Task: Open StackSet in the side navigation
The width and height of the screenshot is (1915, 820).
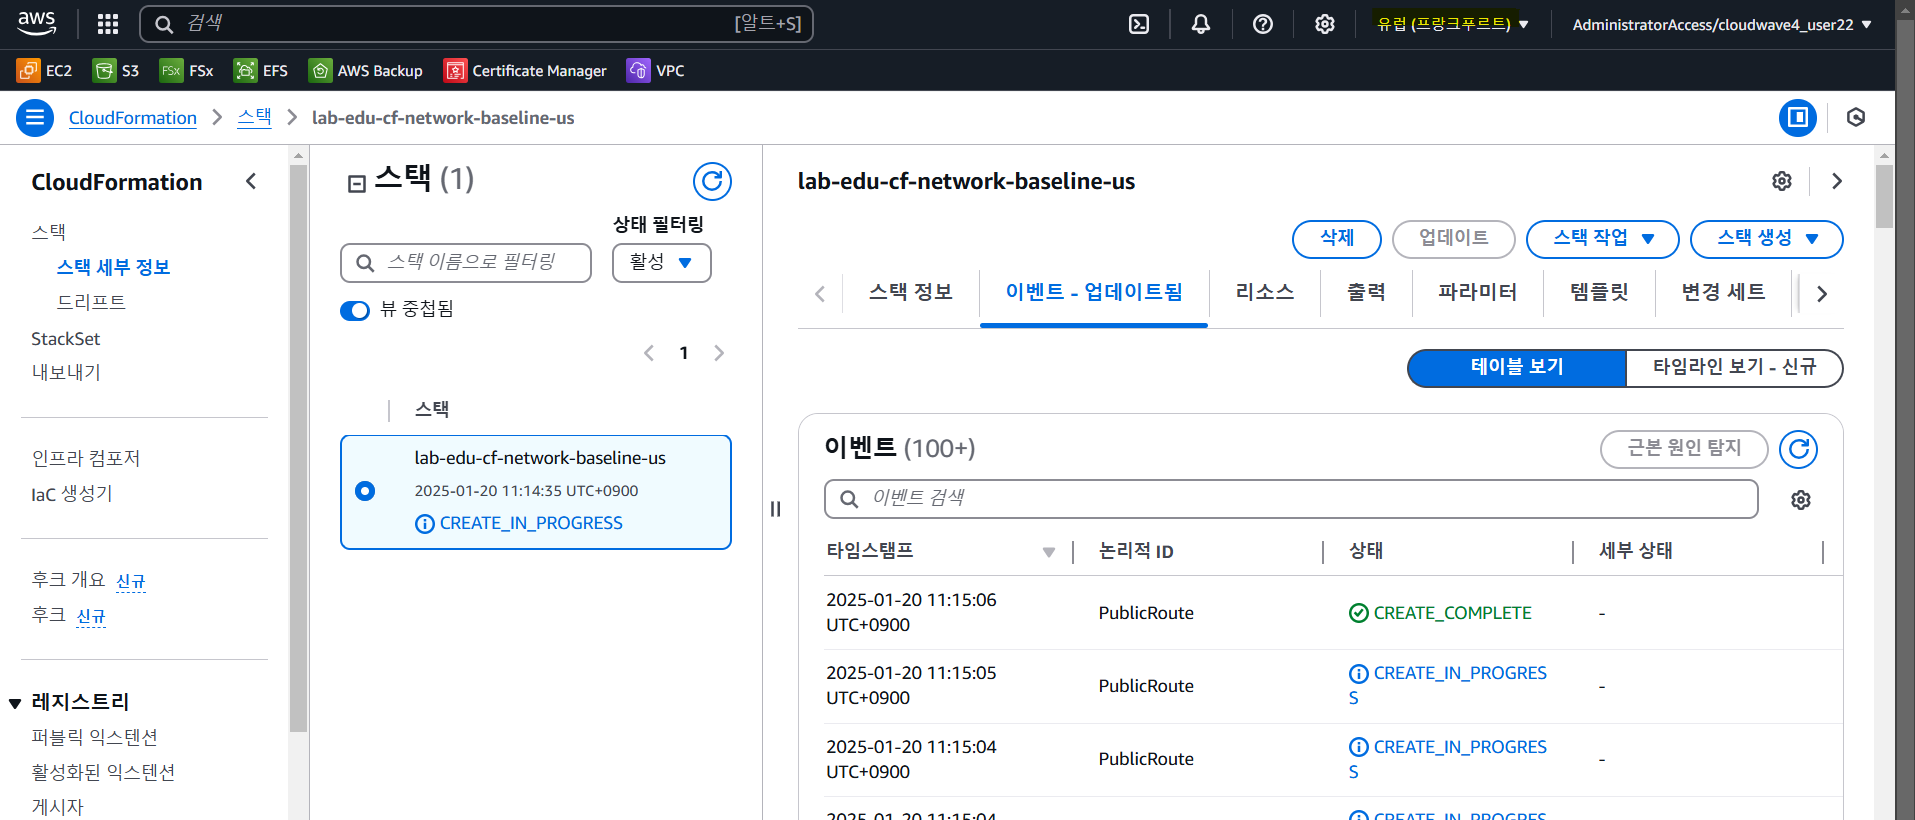Action: pos(66,339)
